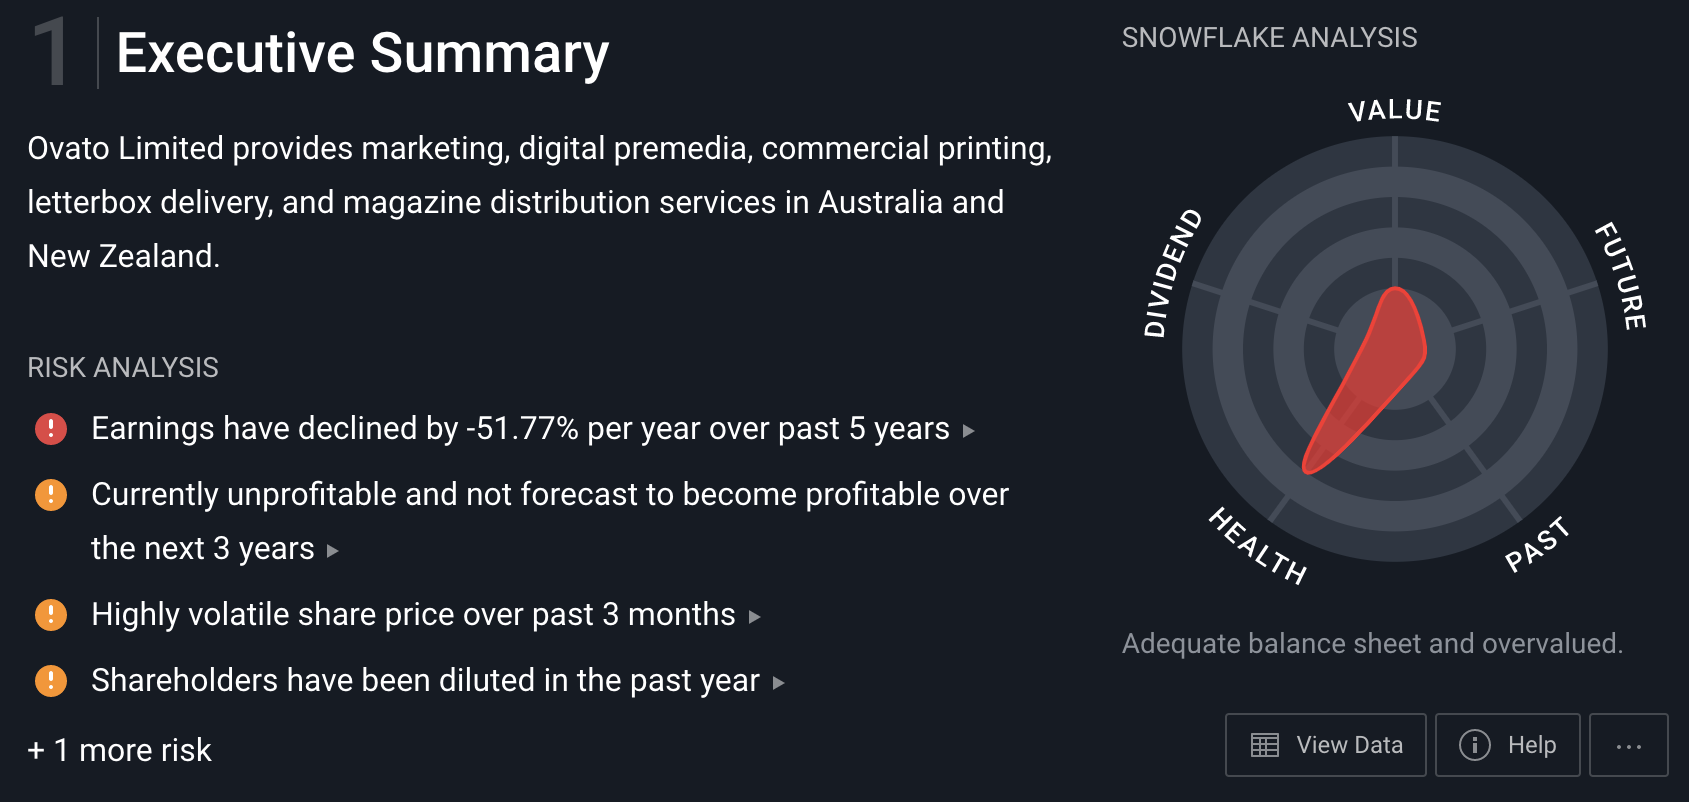
Task: Open the three-dot more options menu
Action: coord(1628,745)
